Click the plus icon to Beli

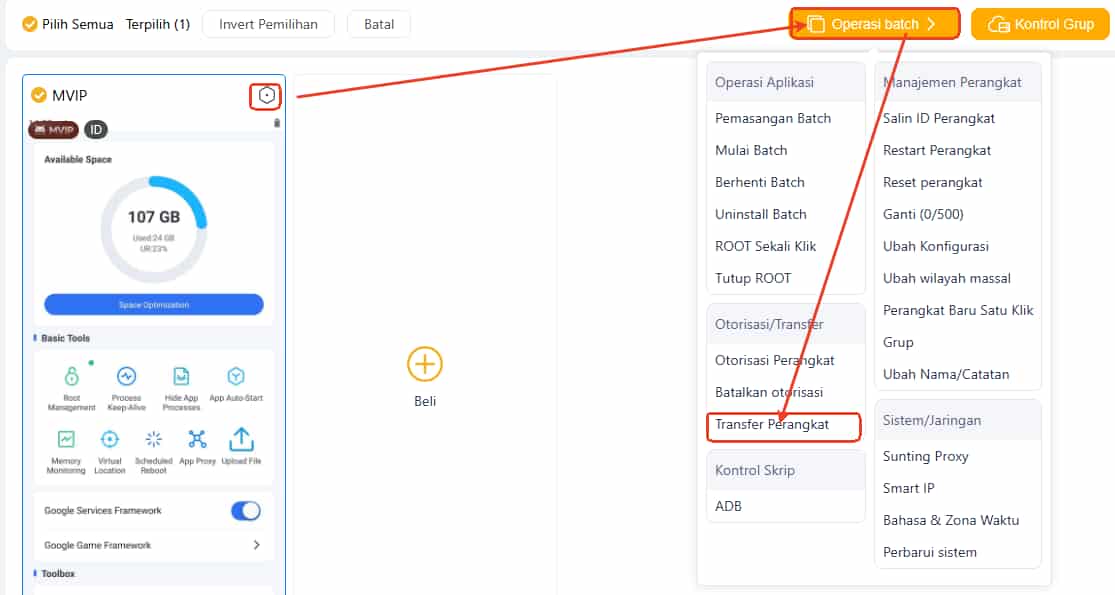coord(425,363)
